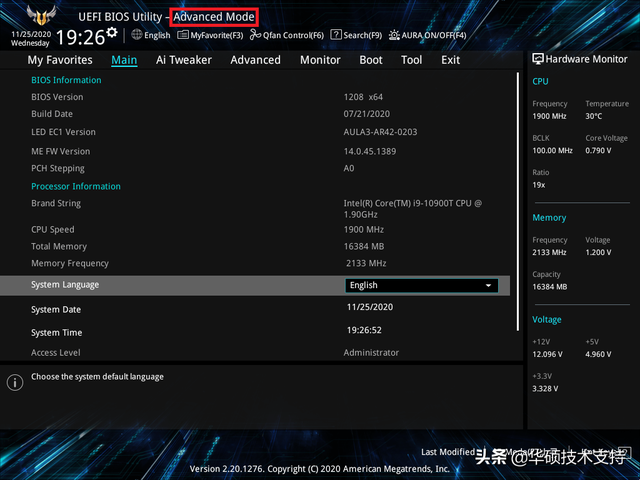This screenshot has width=640, height=480.
Task: Click the System Language row label
Action: click(65, 285)
